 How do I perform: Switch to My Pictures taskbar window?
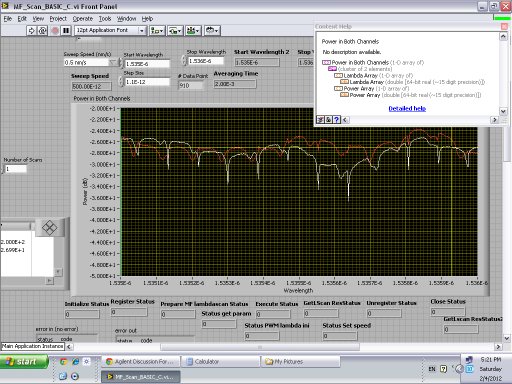tap(300, 361)
